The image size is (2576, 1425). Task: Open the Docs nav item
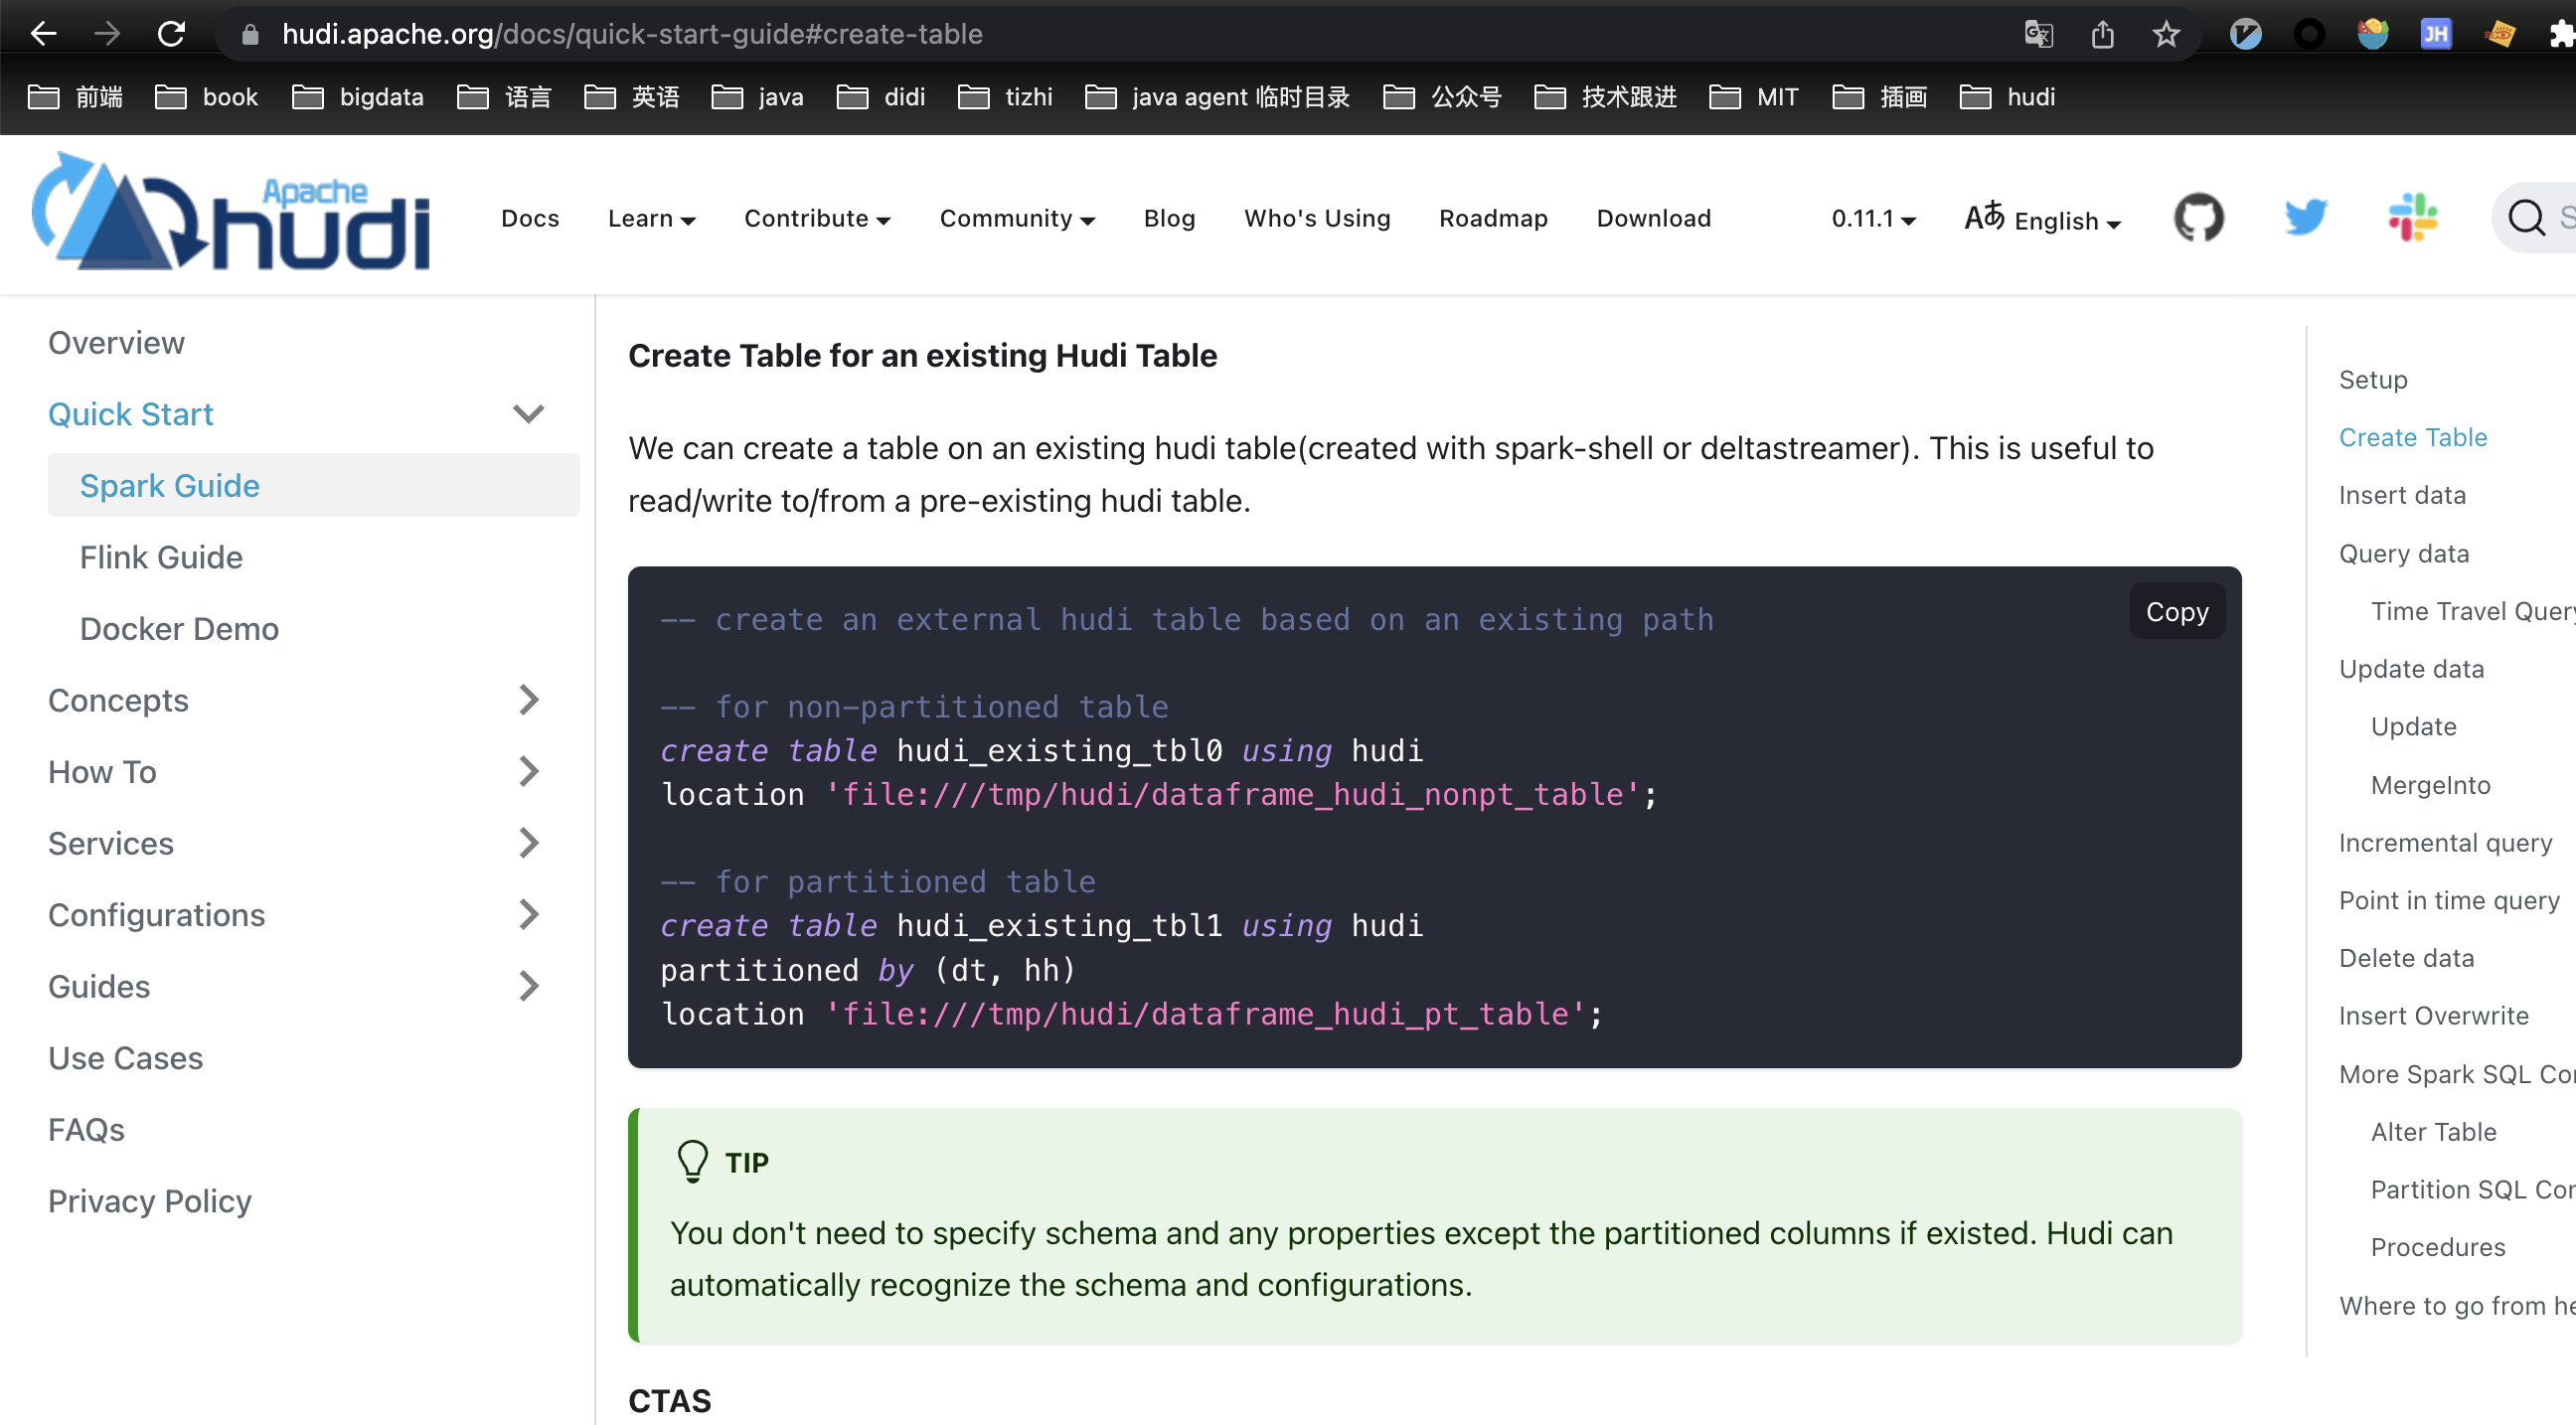(530, 218)
